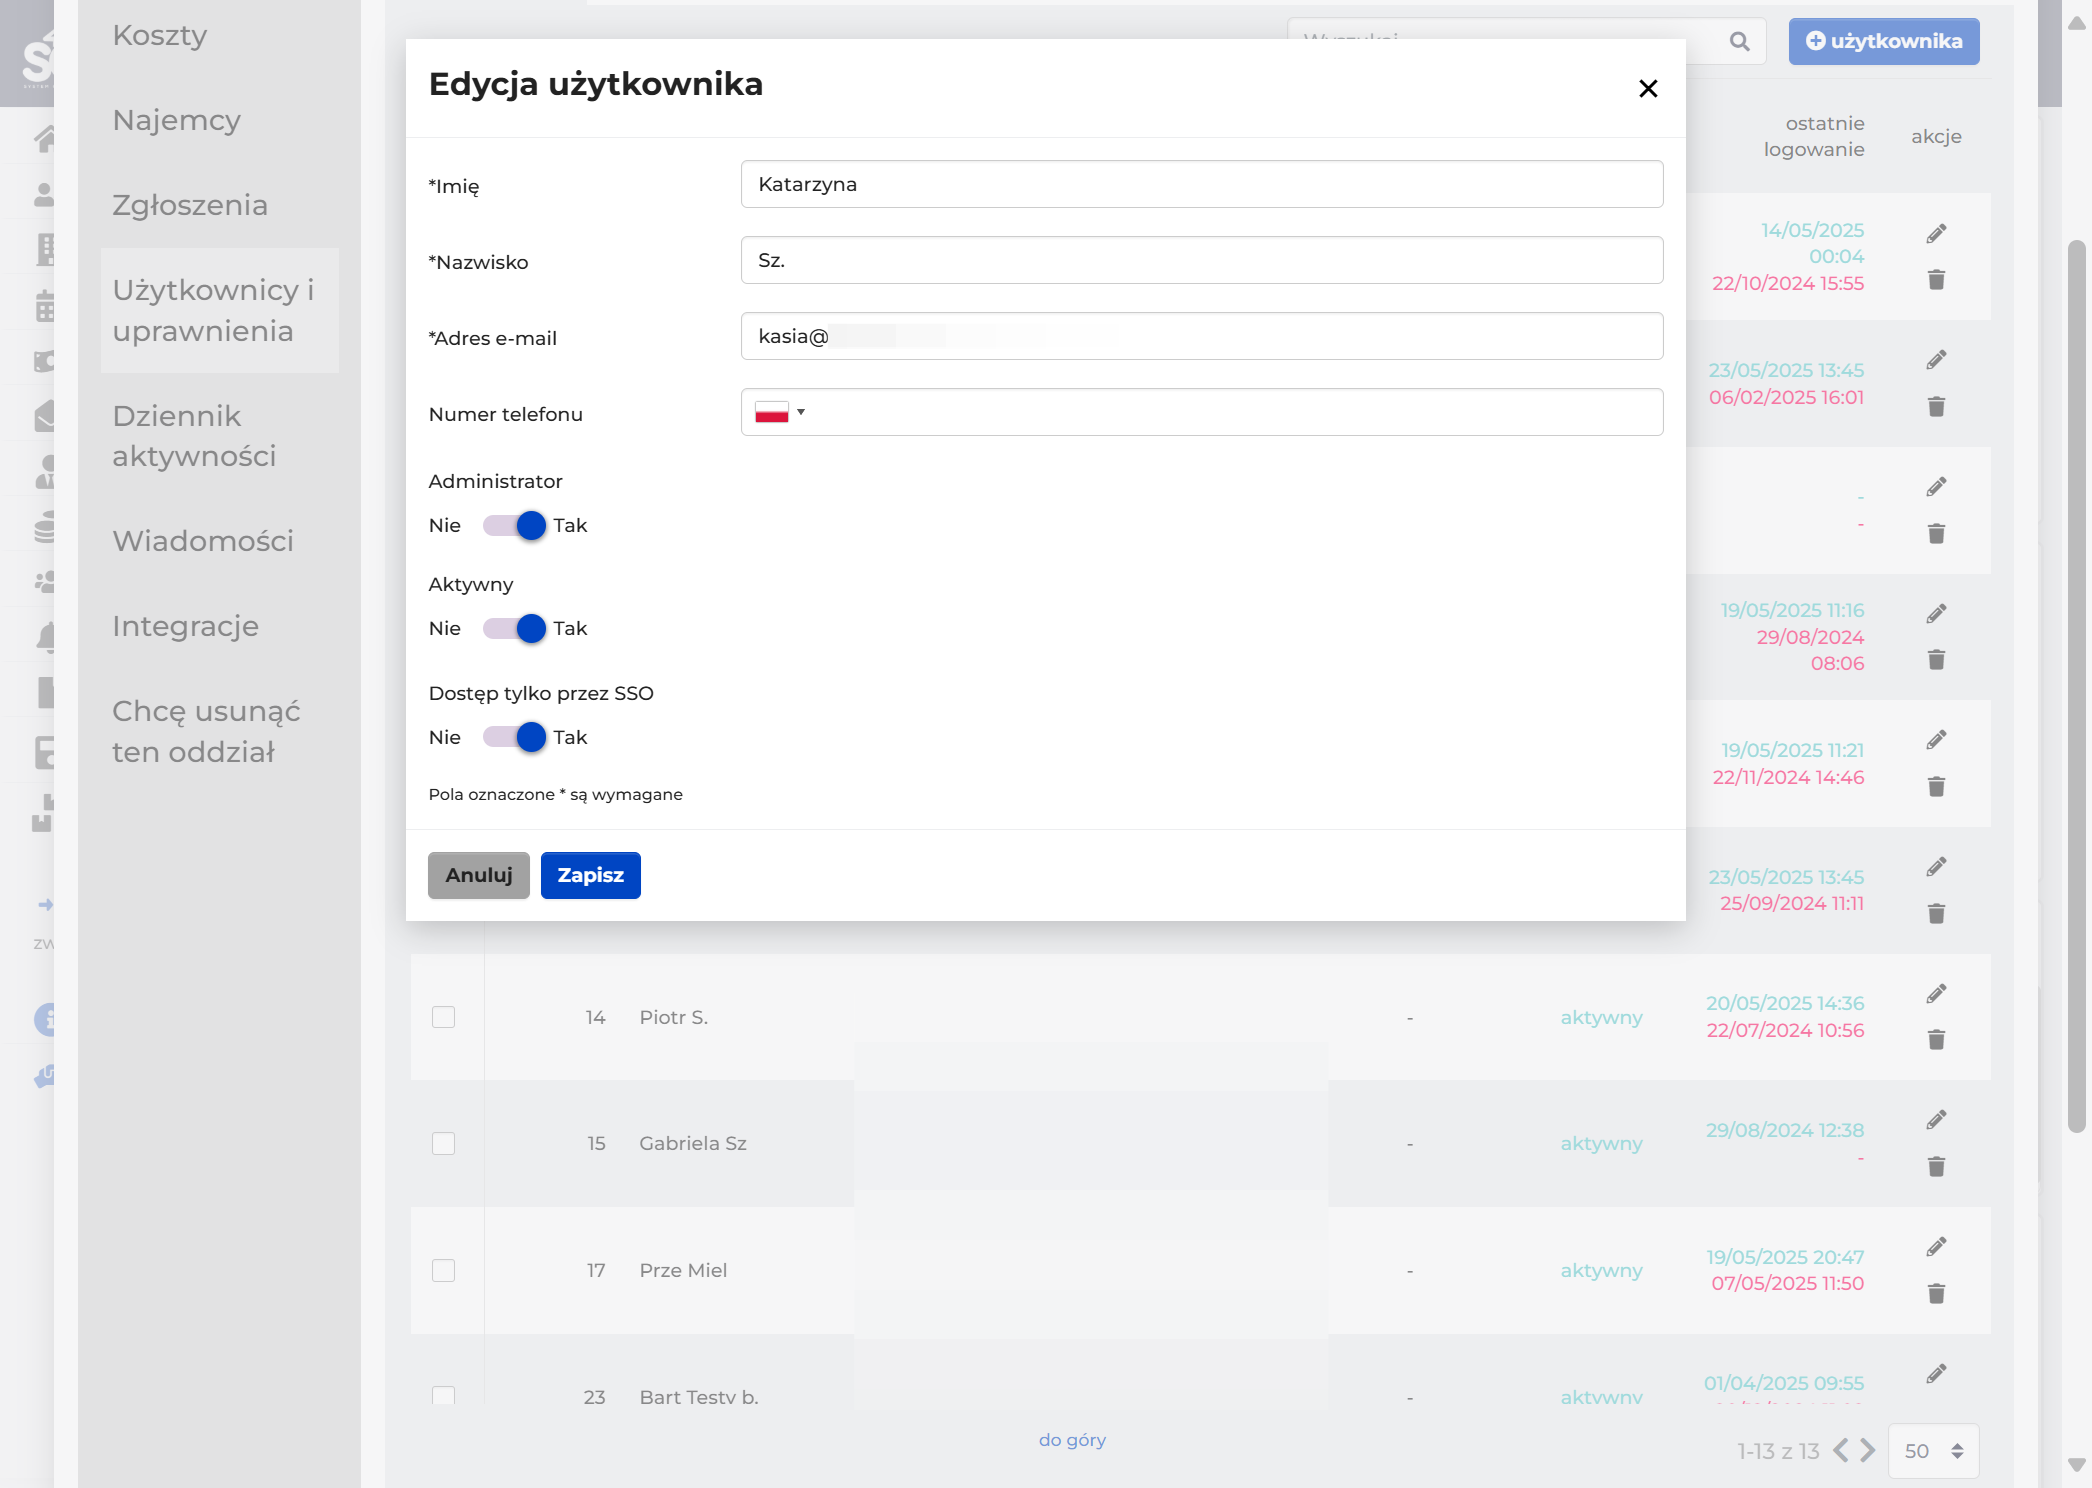Tick the checkbox for Gabriela Sz
2092x1488 pixels.
pos(443,1143)
